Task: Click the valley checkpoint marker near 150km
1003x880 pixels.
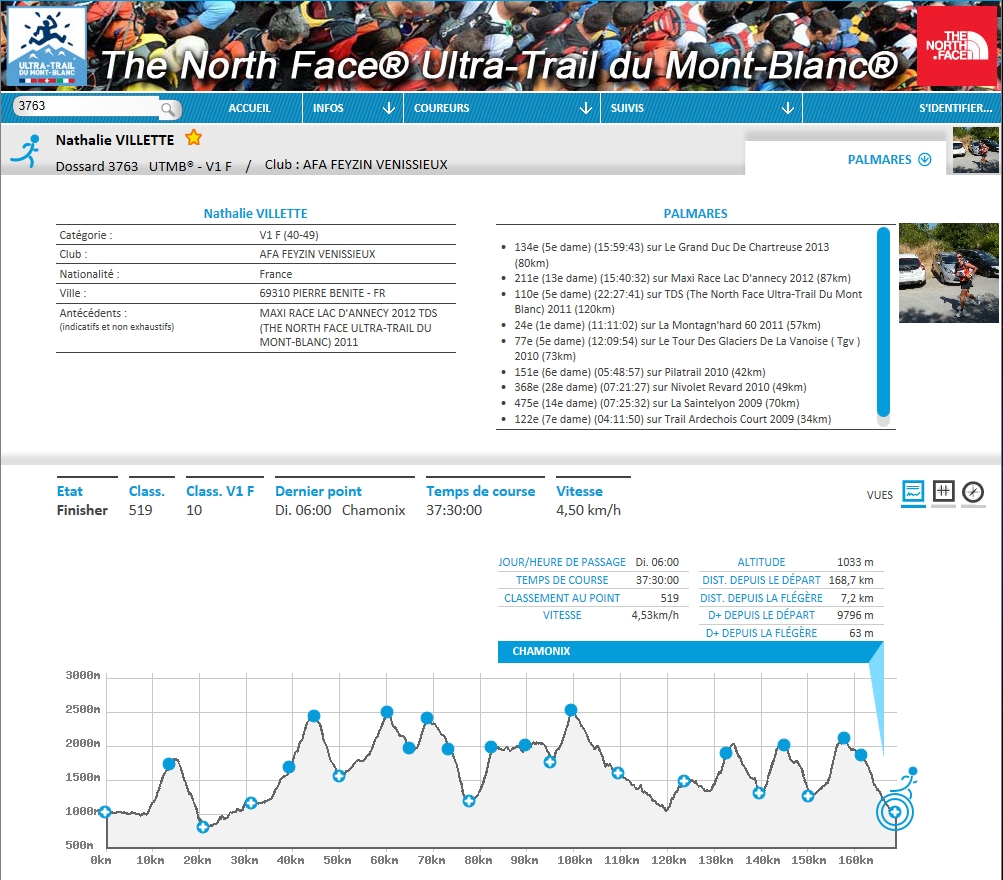Action: point(808,796)
